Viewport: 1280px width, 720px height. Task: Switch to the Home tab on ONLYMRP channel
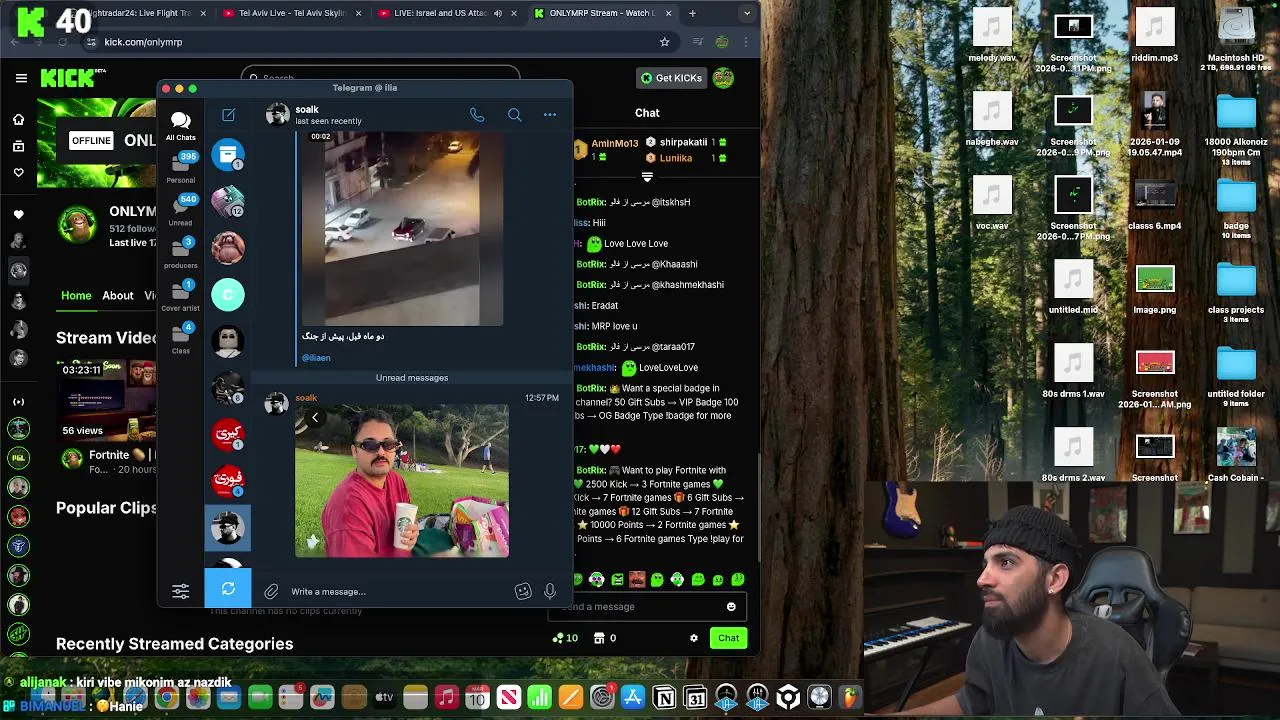point(76,296)
